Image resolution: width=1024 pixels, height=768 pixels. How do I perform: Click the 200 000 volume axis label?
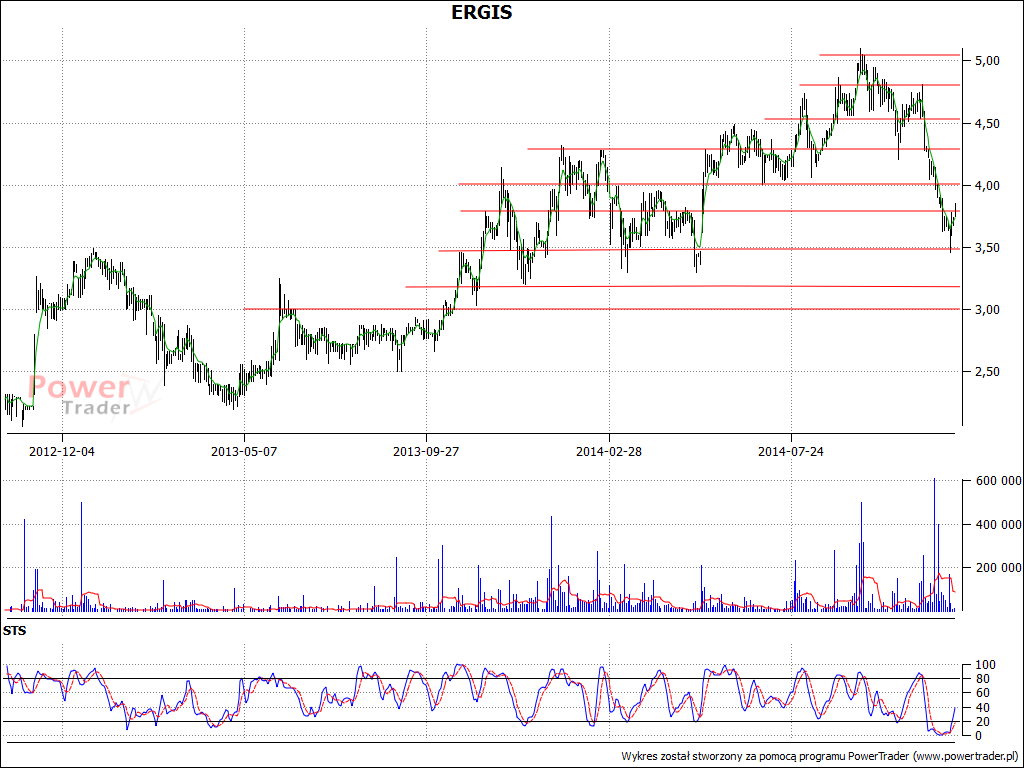click(998, 568)
